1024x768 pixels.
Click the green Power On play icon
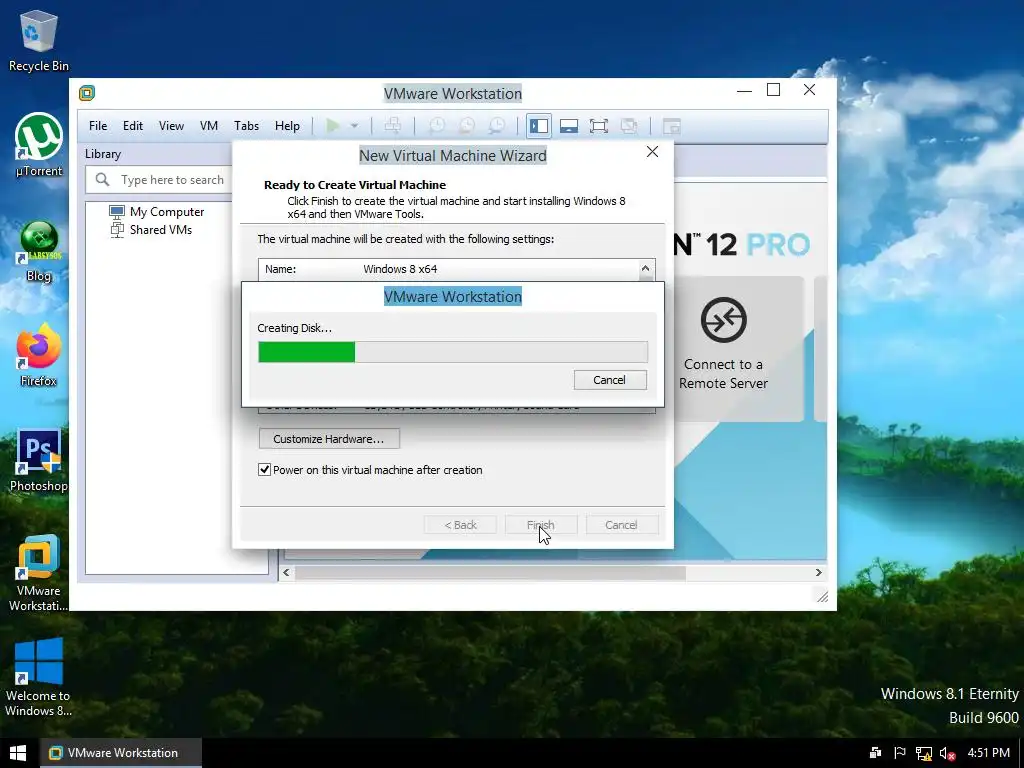[x=332, y=125]
